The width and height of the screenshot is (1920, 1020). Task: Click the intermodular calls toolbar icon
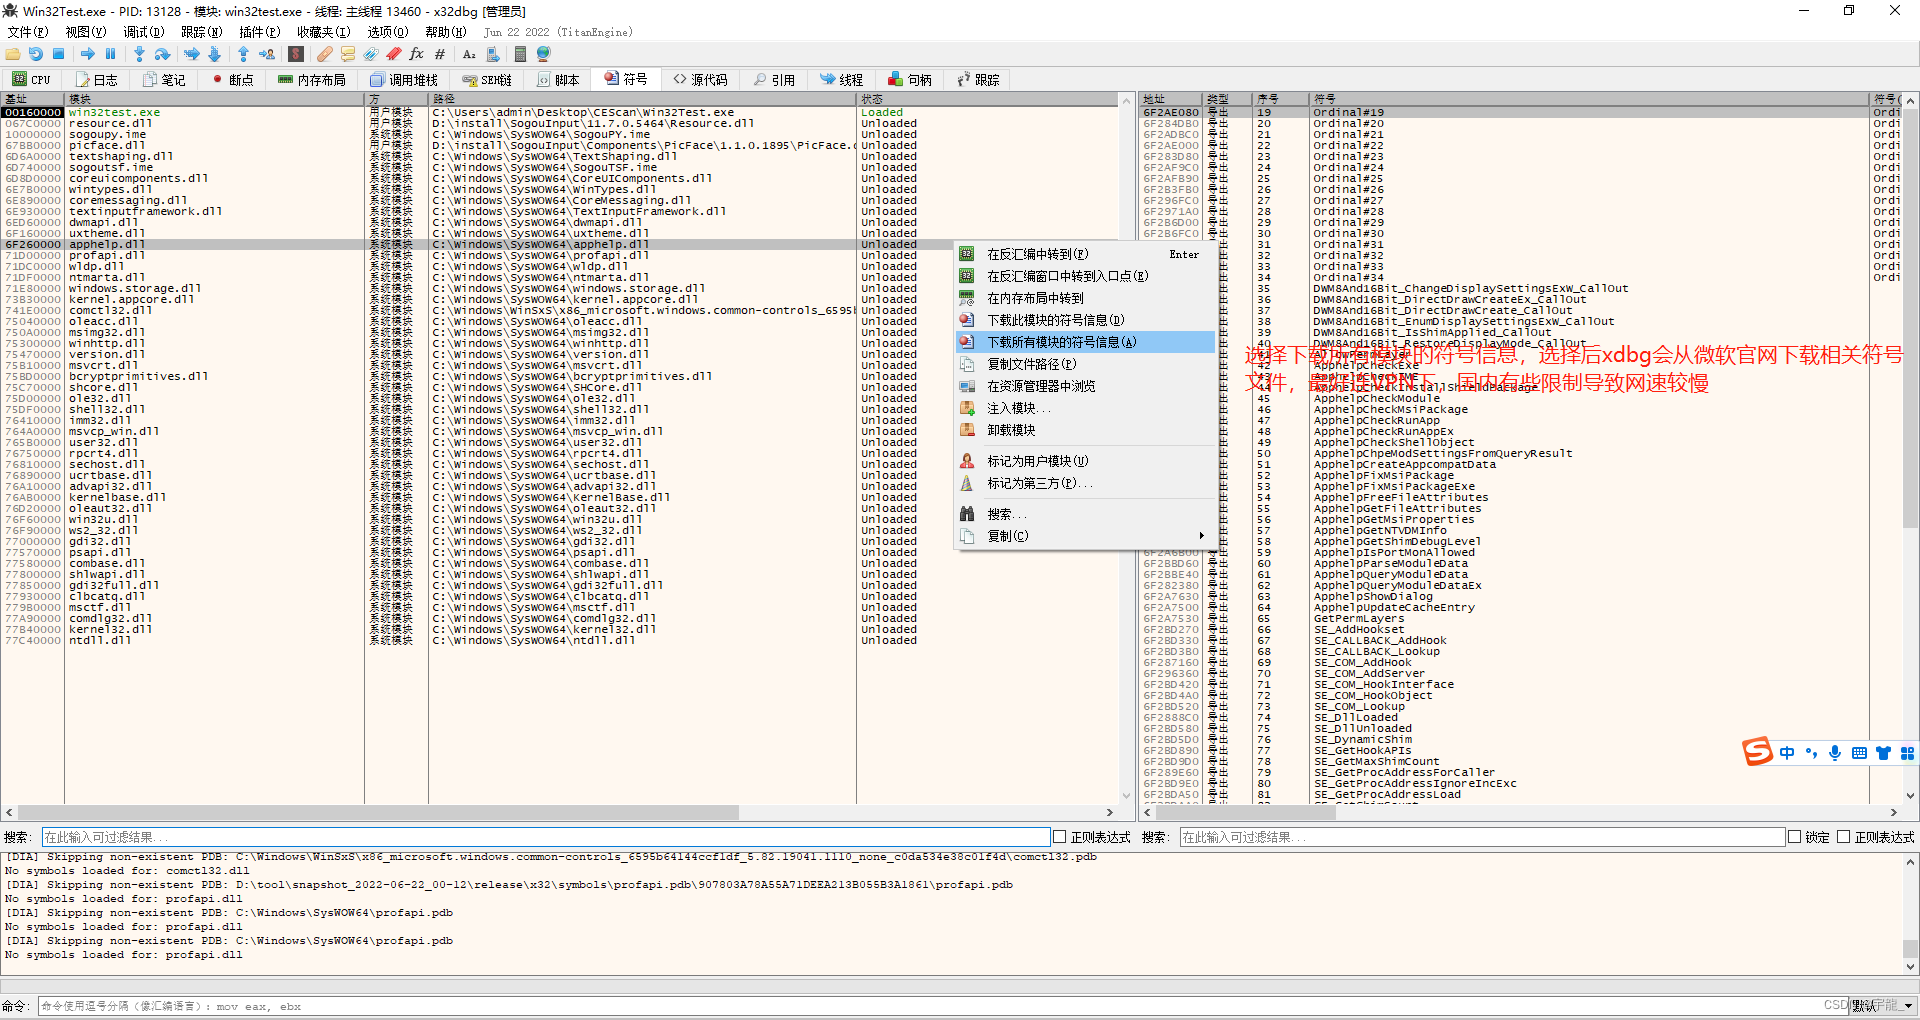click(x=492, y=54)
